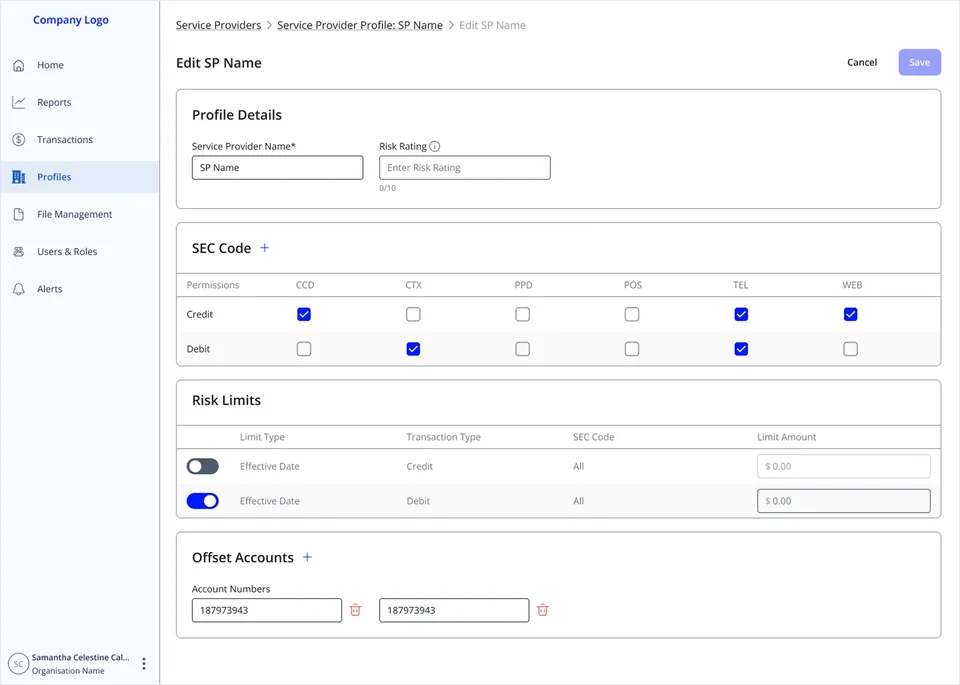Screen dimensions: 960x685
Task: Click the Credit Limit Amount field
Action: click(x=844, y=466)
